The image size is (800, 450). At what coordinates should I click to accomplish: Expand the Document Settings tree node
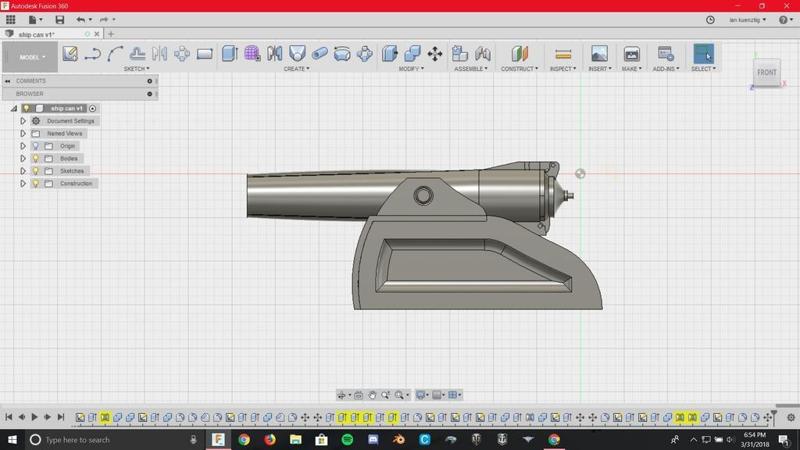[x=23, y=121]
